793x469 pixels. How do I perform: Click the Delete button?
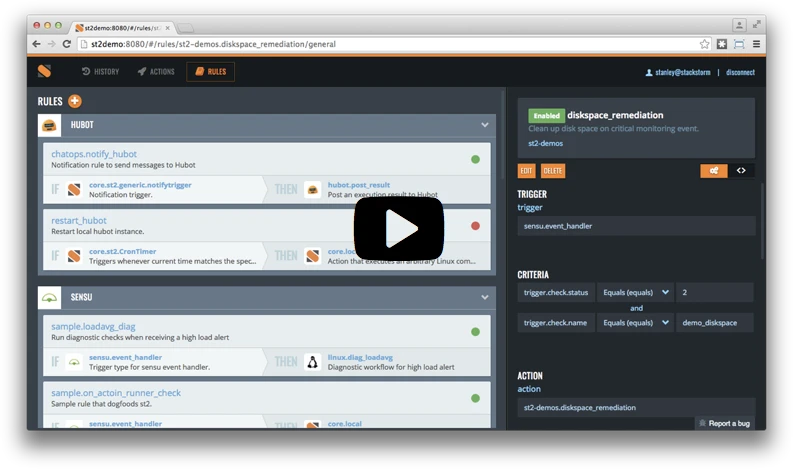click(552, 171)
